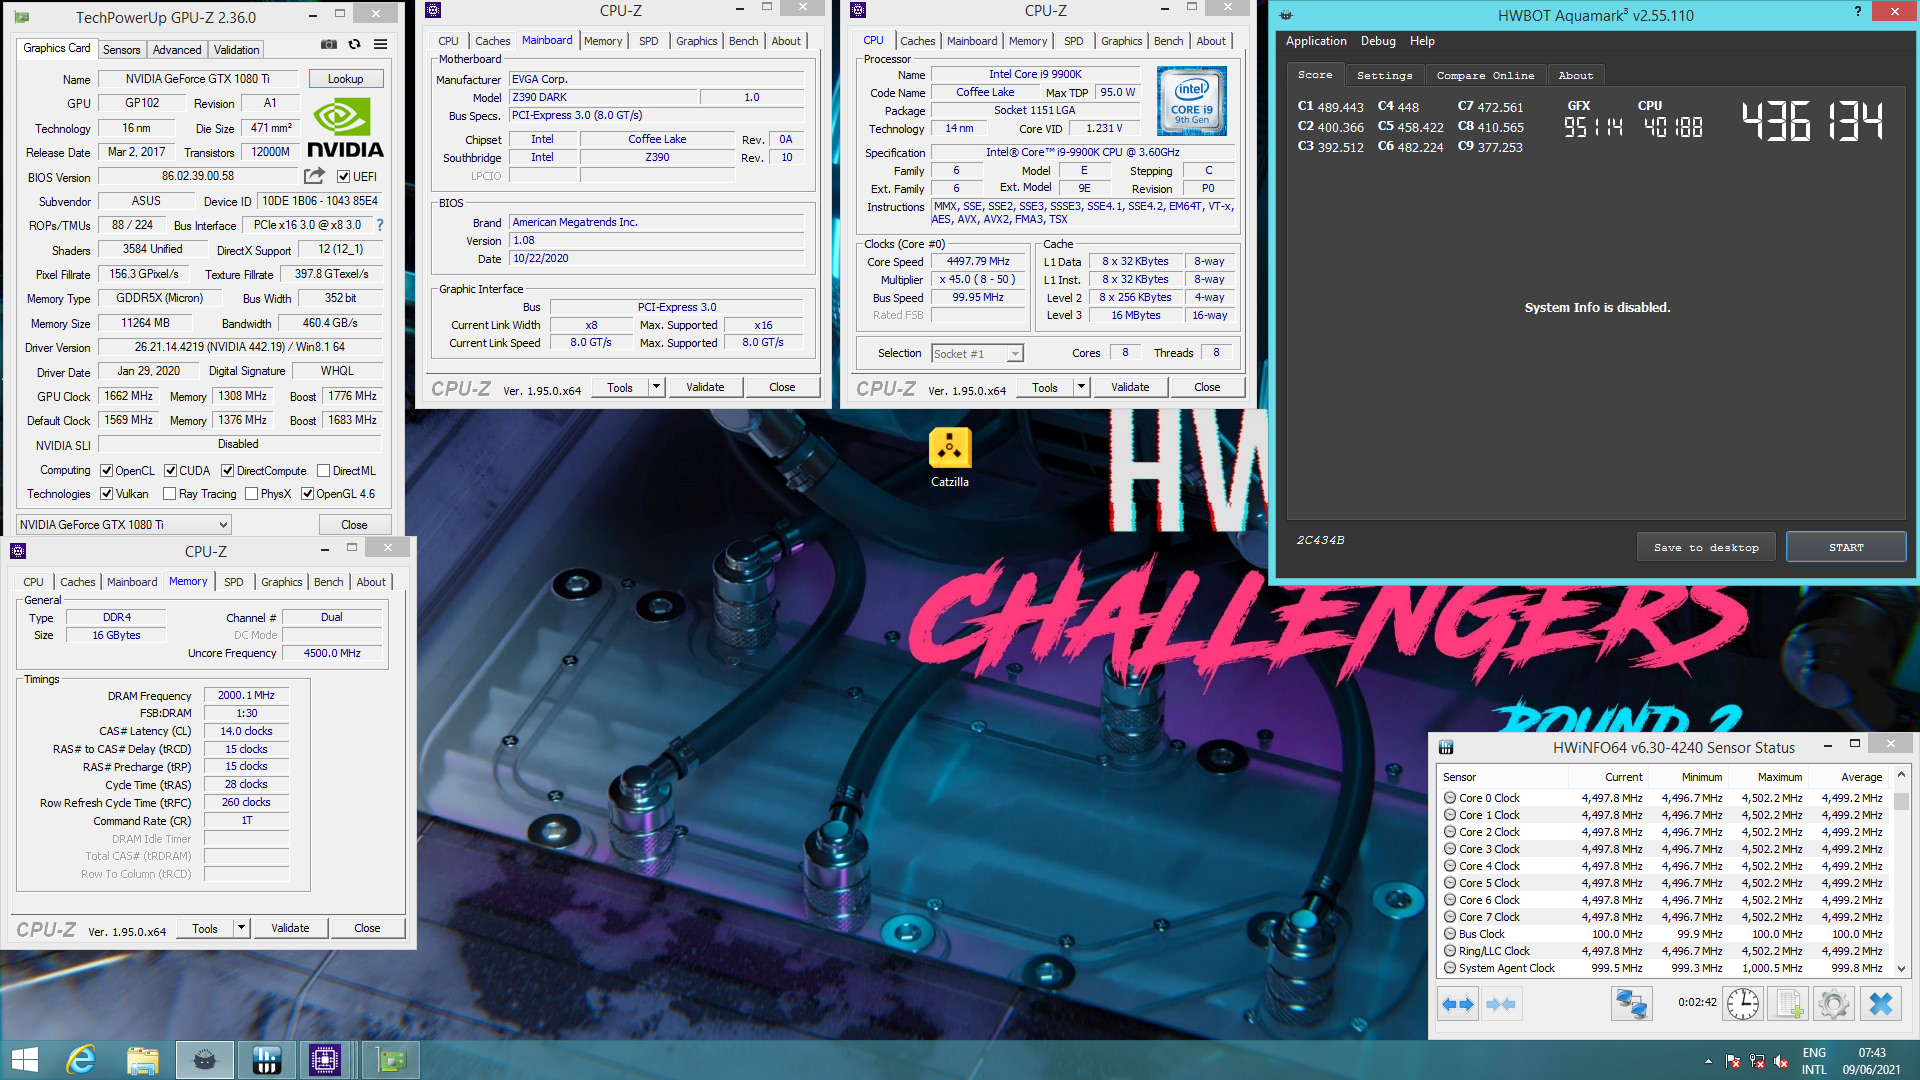Switch to Aquamark Compare Online tab
1920x1080 pixels.
(1485, 76)
